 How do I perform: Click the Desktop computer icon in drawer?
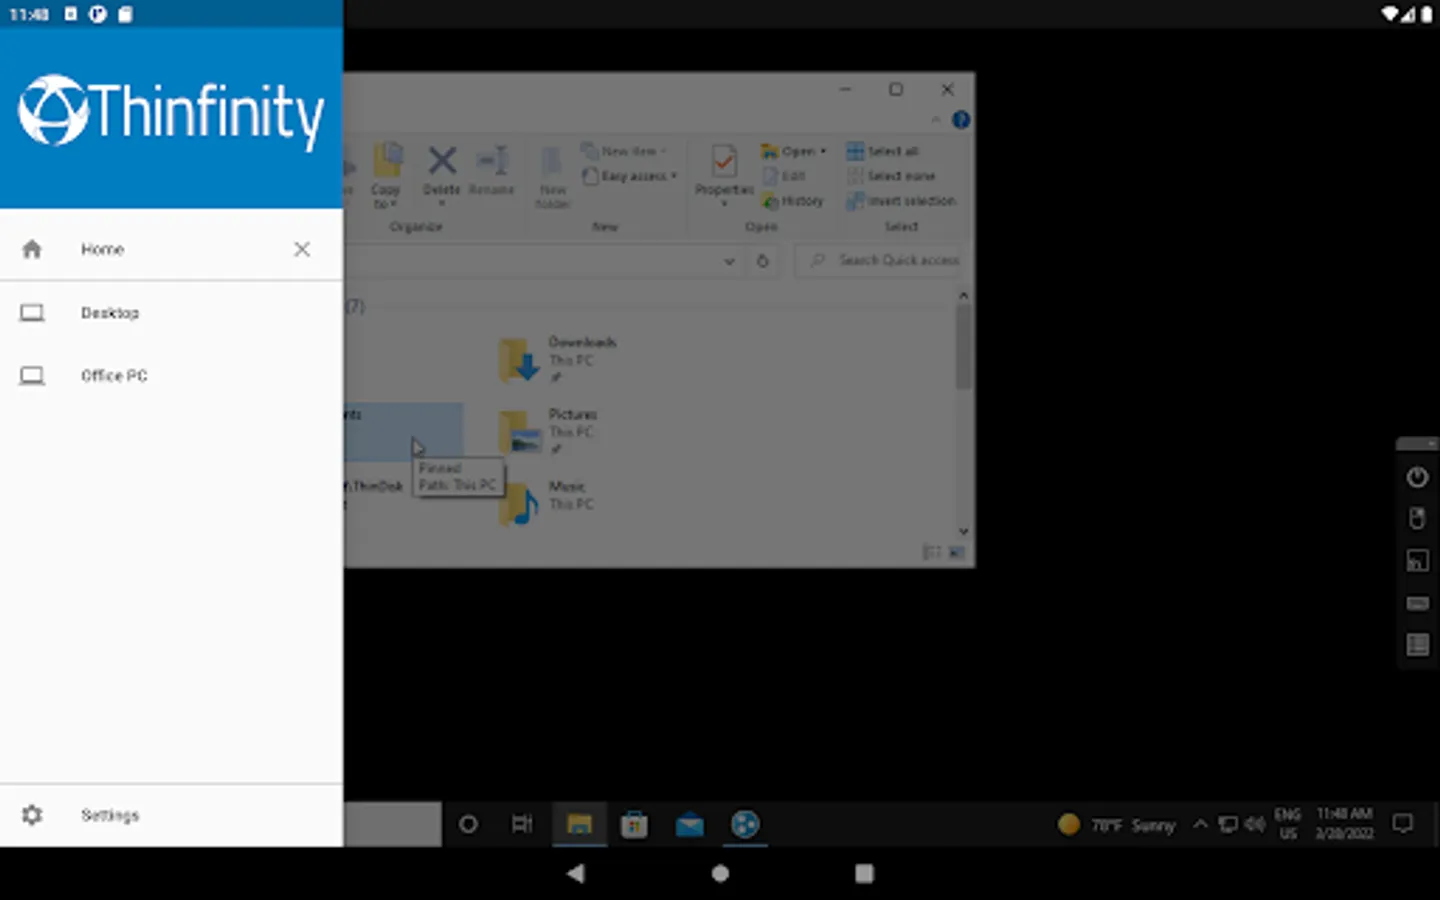pos(32,313)
